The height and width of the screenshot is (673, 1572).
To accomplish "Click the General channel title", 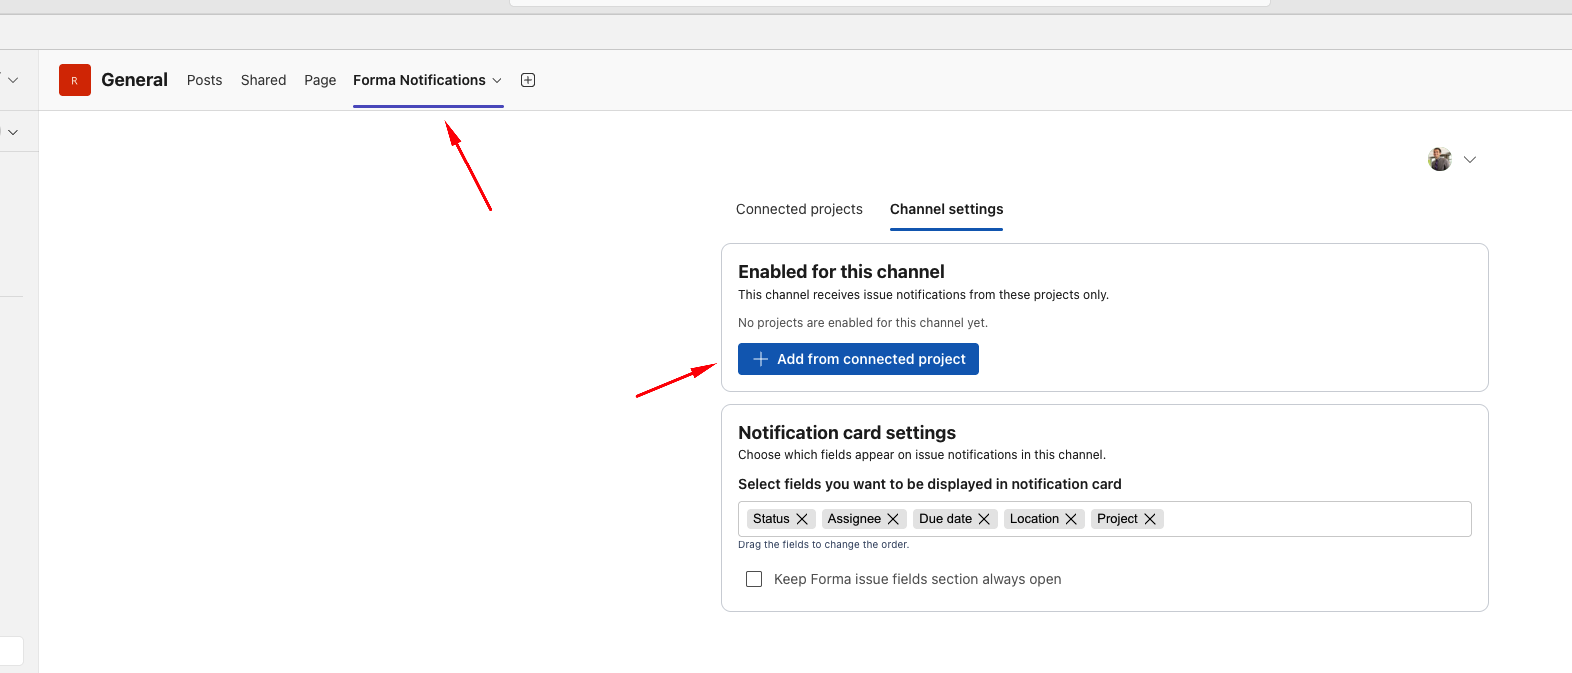I will tap(134, 80).
